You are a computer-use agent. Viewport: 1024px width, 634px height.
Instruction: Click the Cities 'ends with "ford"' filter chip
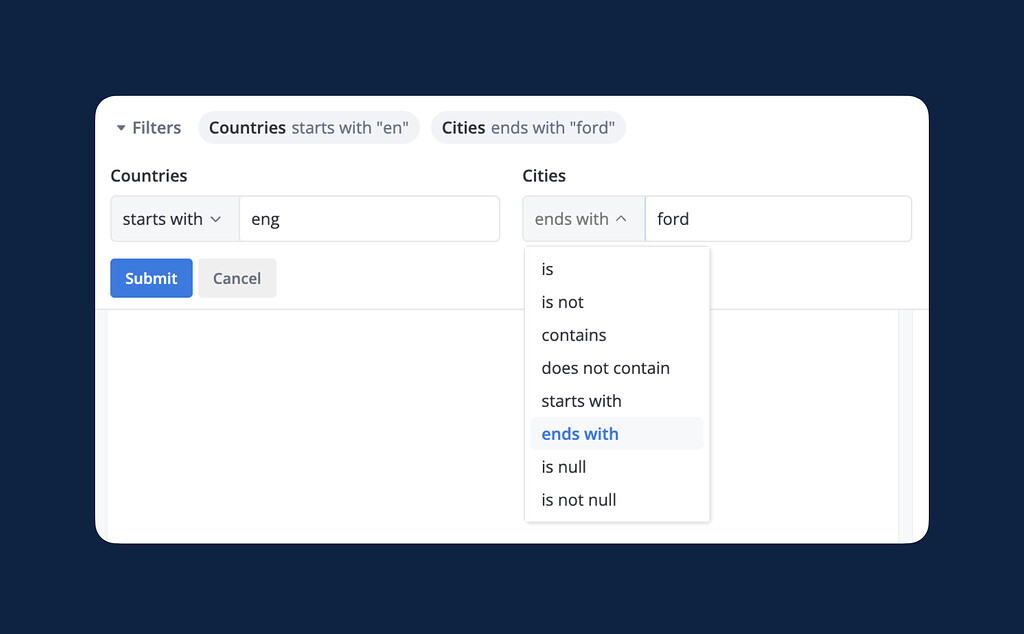[x=528, y=127]
